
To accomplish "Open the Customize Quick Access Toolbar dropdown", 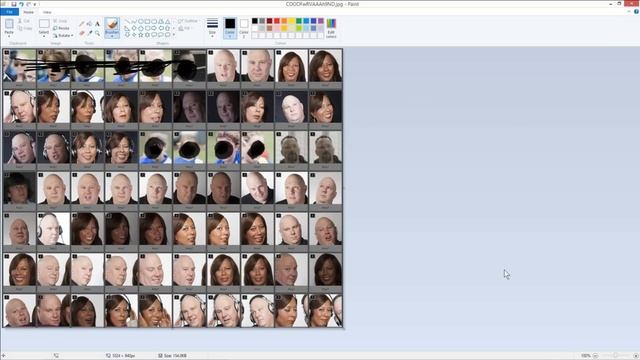I will click(x=35, y=4).
